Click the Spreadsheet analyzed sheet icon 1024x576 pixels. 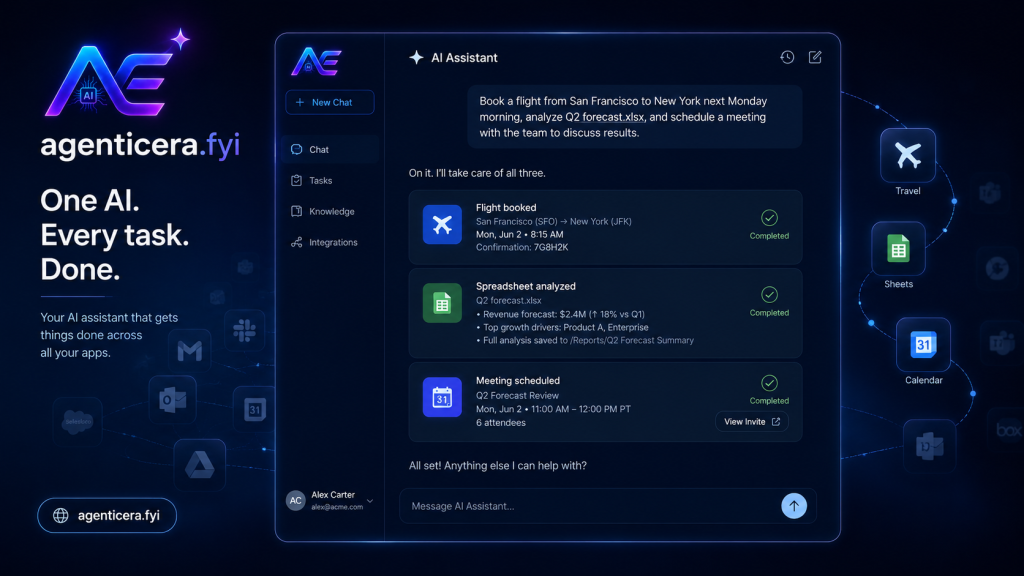point(442,303)
